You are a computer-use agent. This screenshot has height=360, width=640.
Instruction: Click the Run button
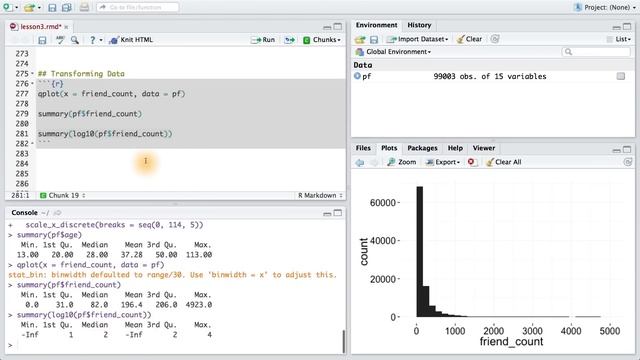pos(263,40)
